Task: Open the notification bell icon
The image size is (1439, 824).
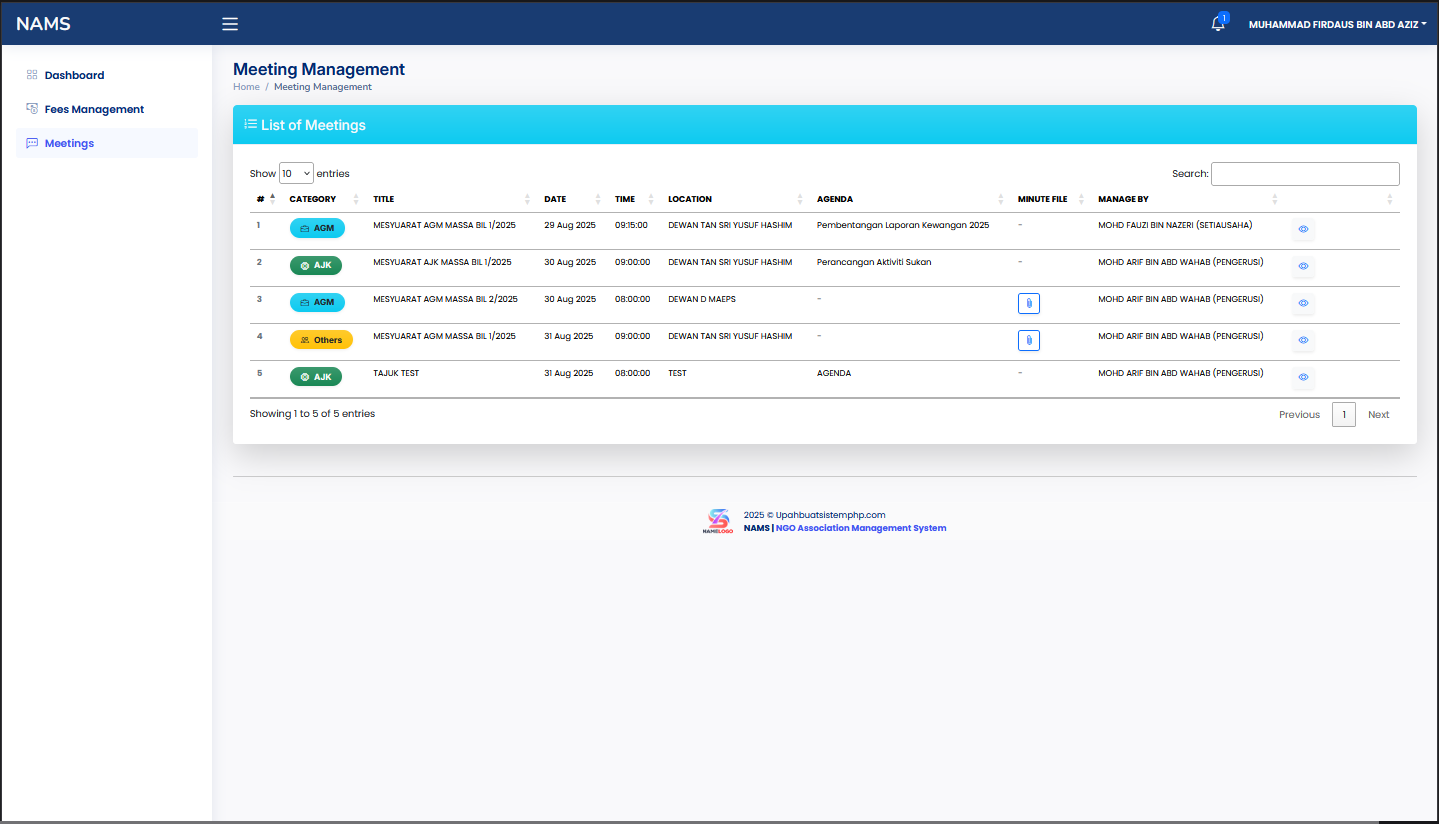Action: (1217, 24)
